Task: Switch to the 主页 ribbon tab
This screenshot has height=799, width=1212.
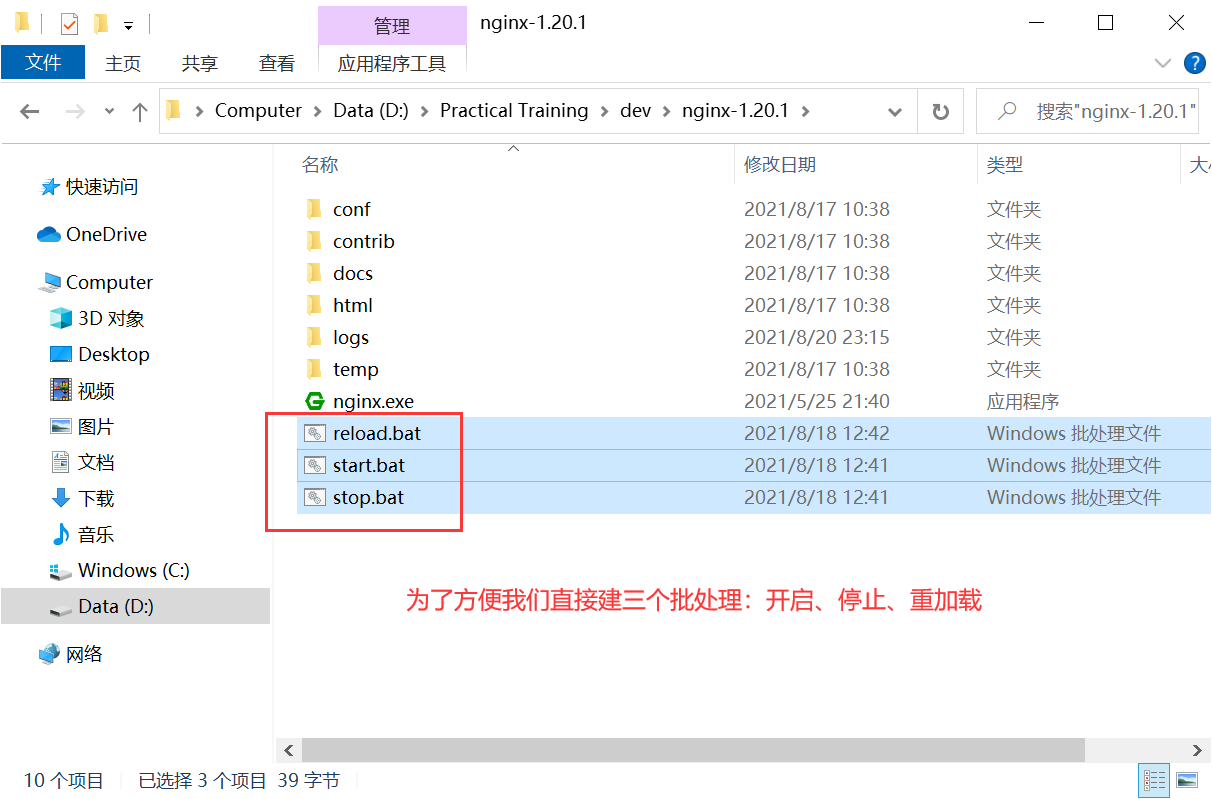Action: pyautogui.click(x=123, y=63)
